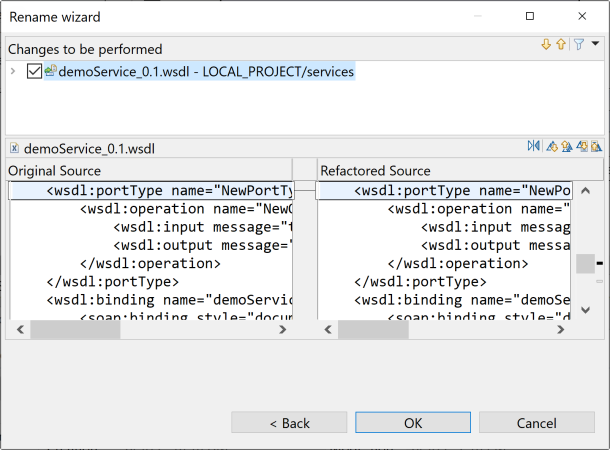The image size is (610, 450).
Task: Select next change down arrow
Action: [x=547, y=45]
